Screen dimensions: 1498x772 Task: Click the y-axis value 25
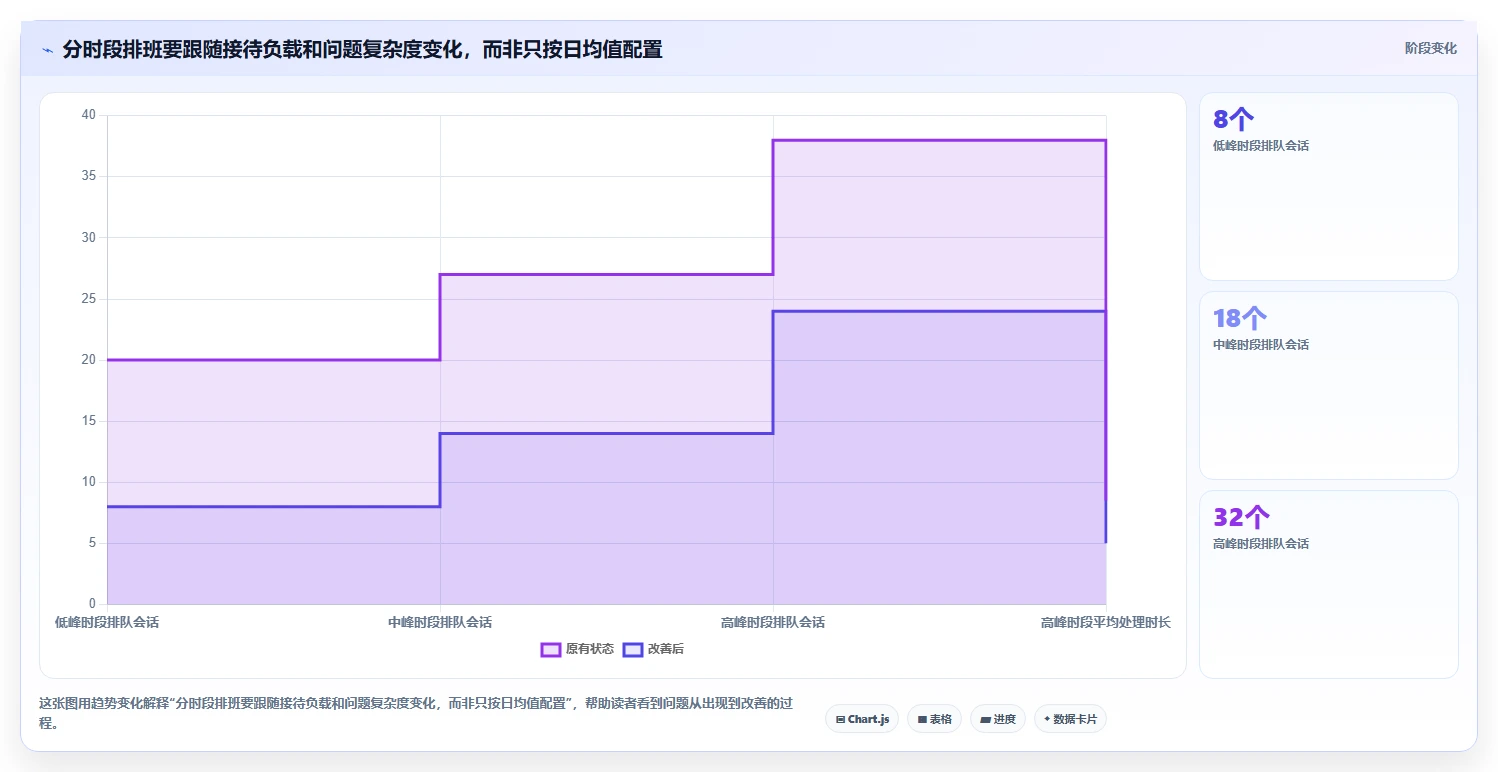point(89,299)
